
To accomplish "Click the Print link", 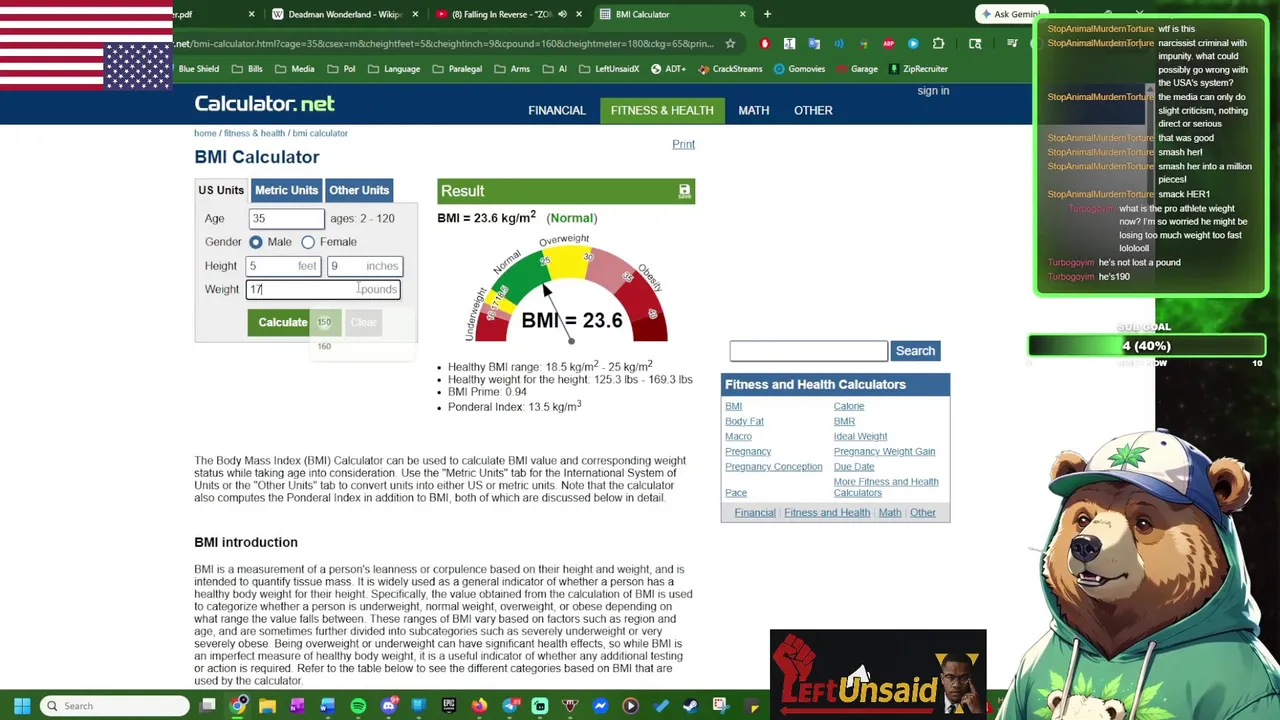I will (x=683, y=144).
